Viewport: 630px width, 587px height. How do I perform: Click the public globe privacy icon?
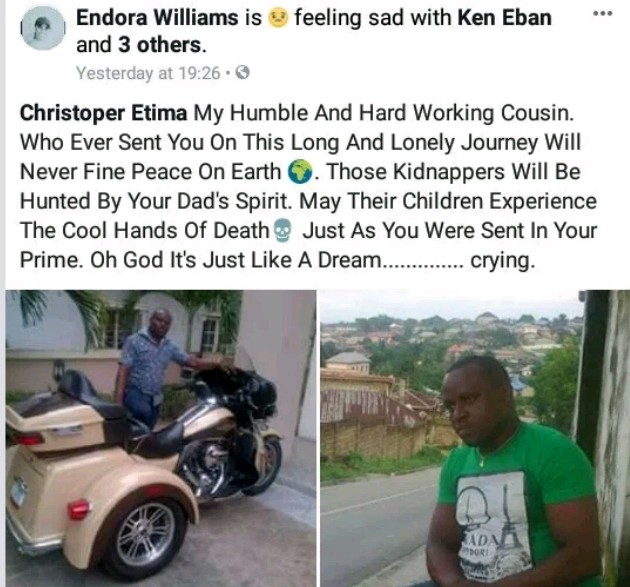pyautogui.click(x=242, y=73)
